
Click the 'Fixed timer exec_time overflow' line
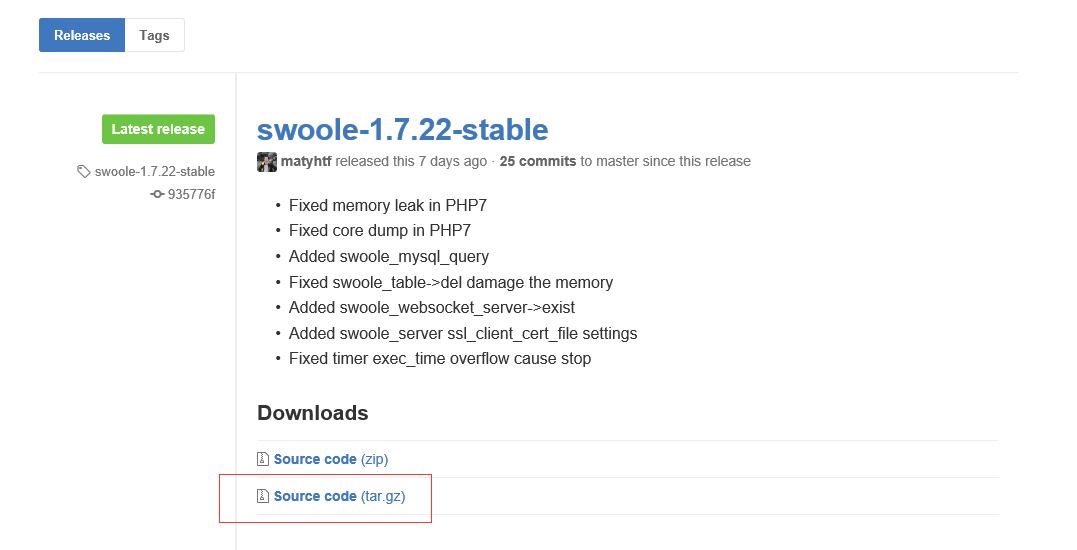pos(440,358)
